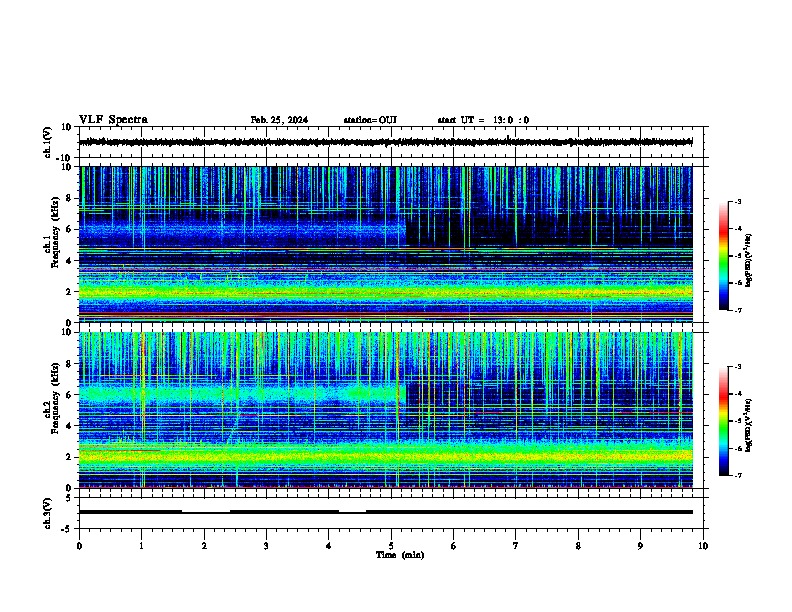
Task: Click the ch.1 spectrogram color scale bar
Action: (724, 256)
